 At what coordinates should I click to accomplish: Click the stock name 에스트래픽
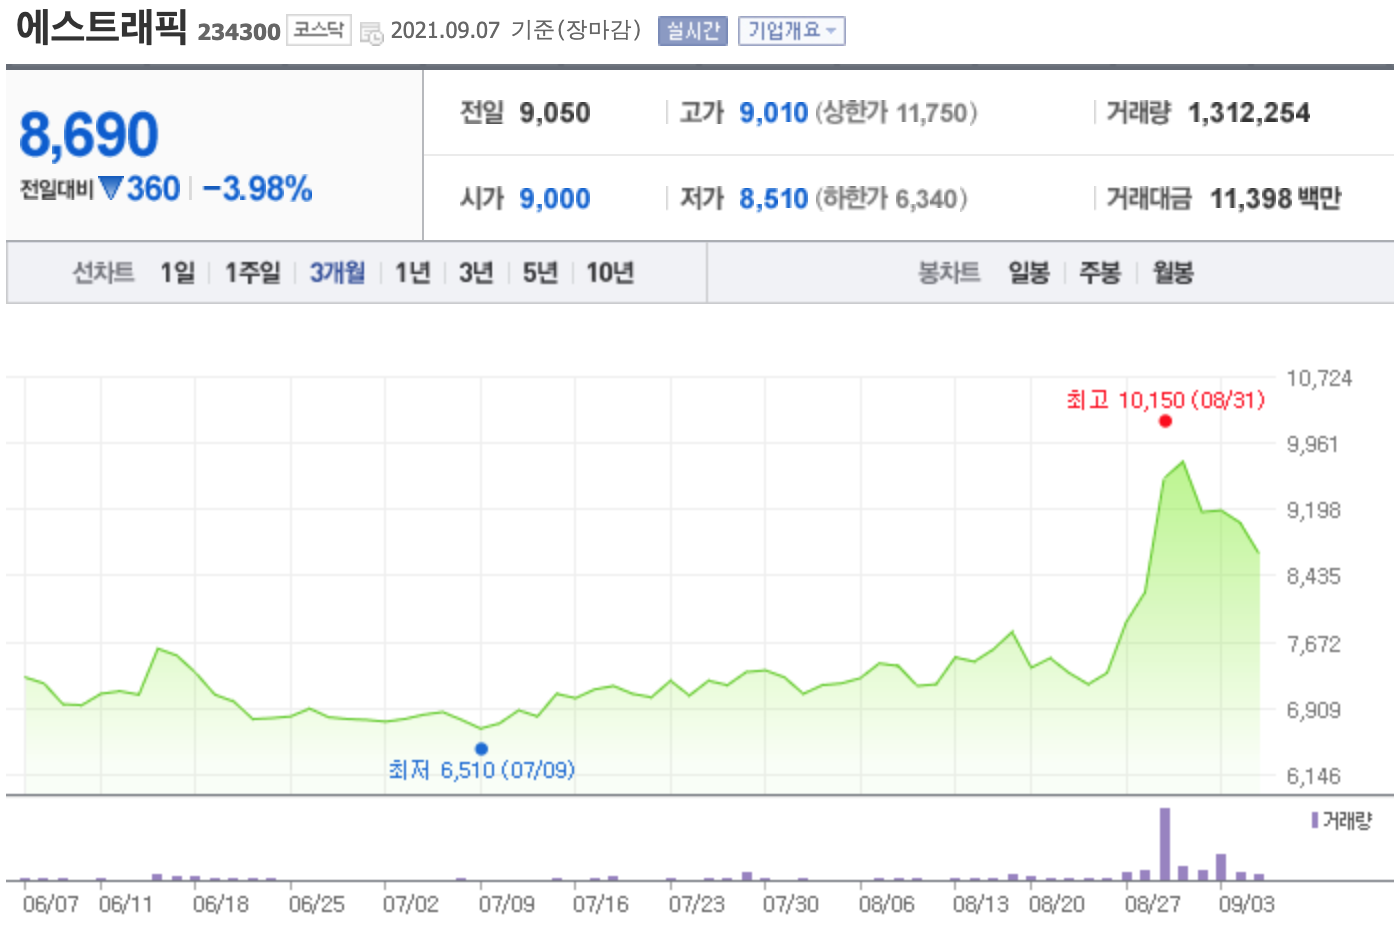coord(101,27)
